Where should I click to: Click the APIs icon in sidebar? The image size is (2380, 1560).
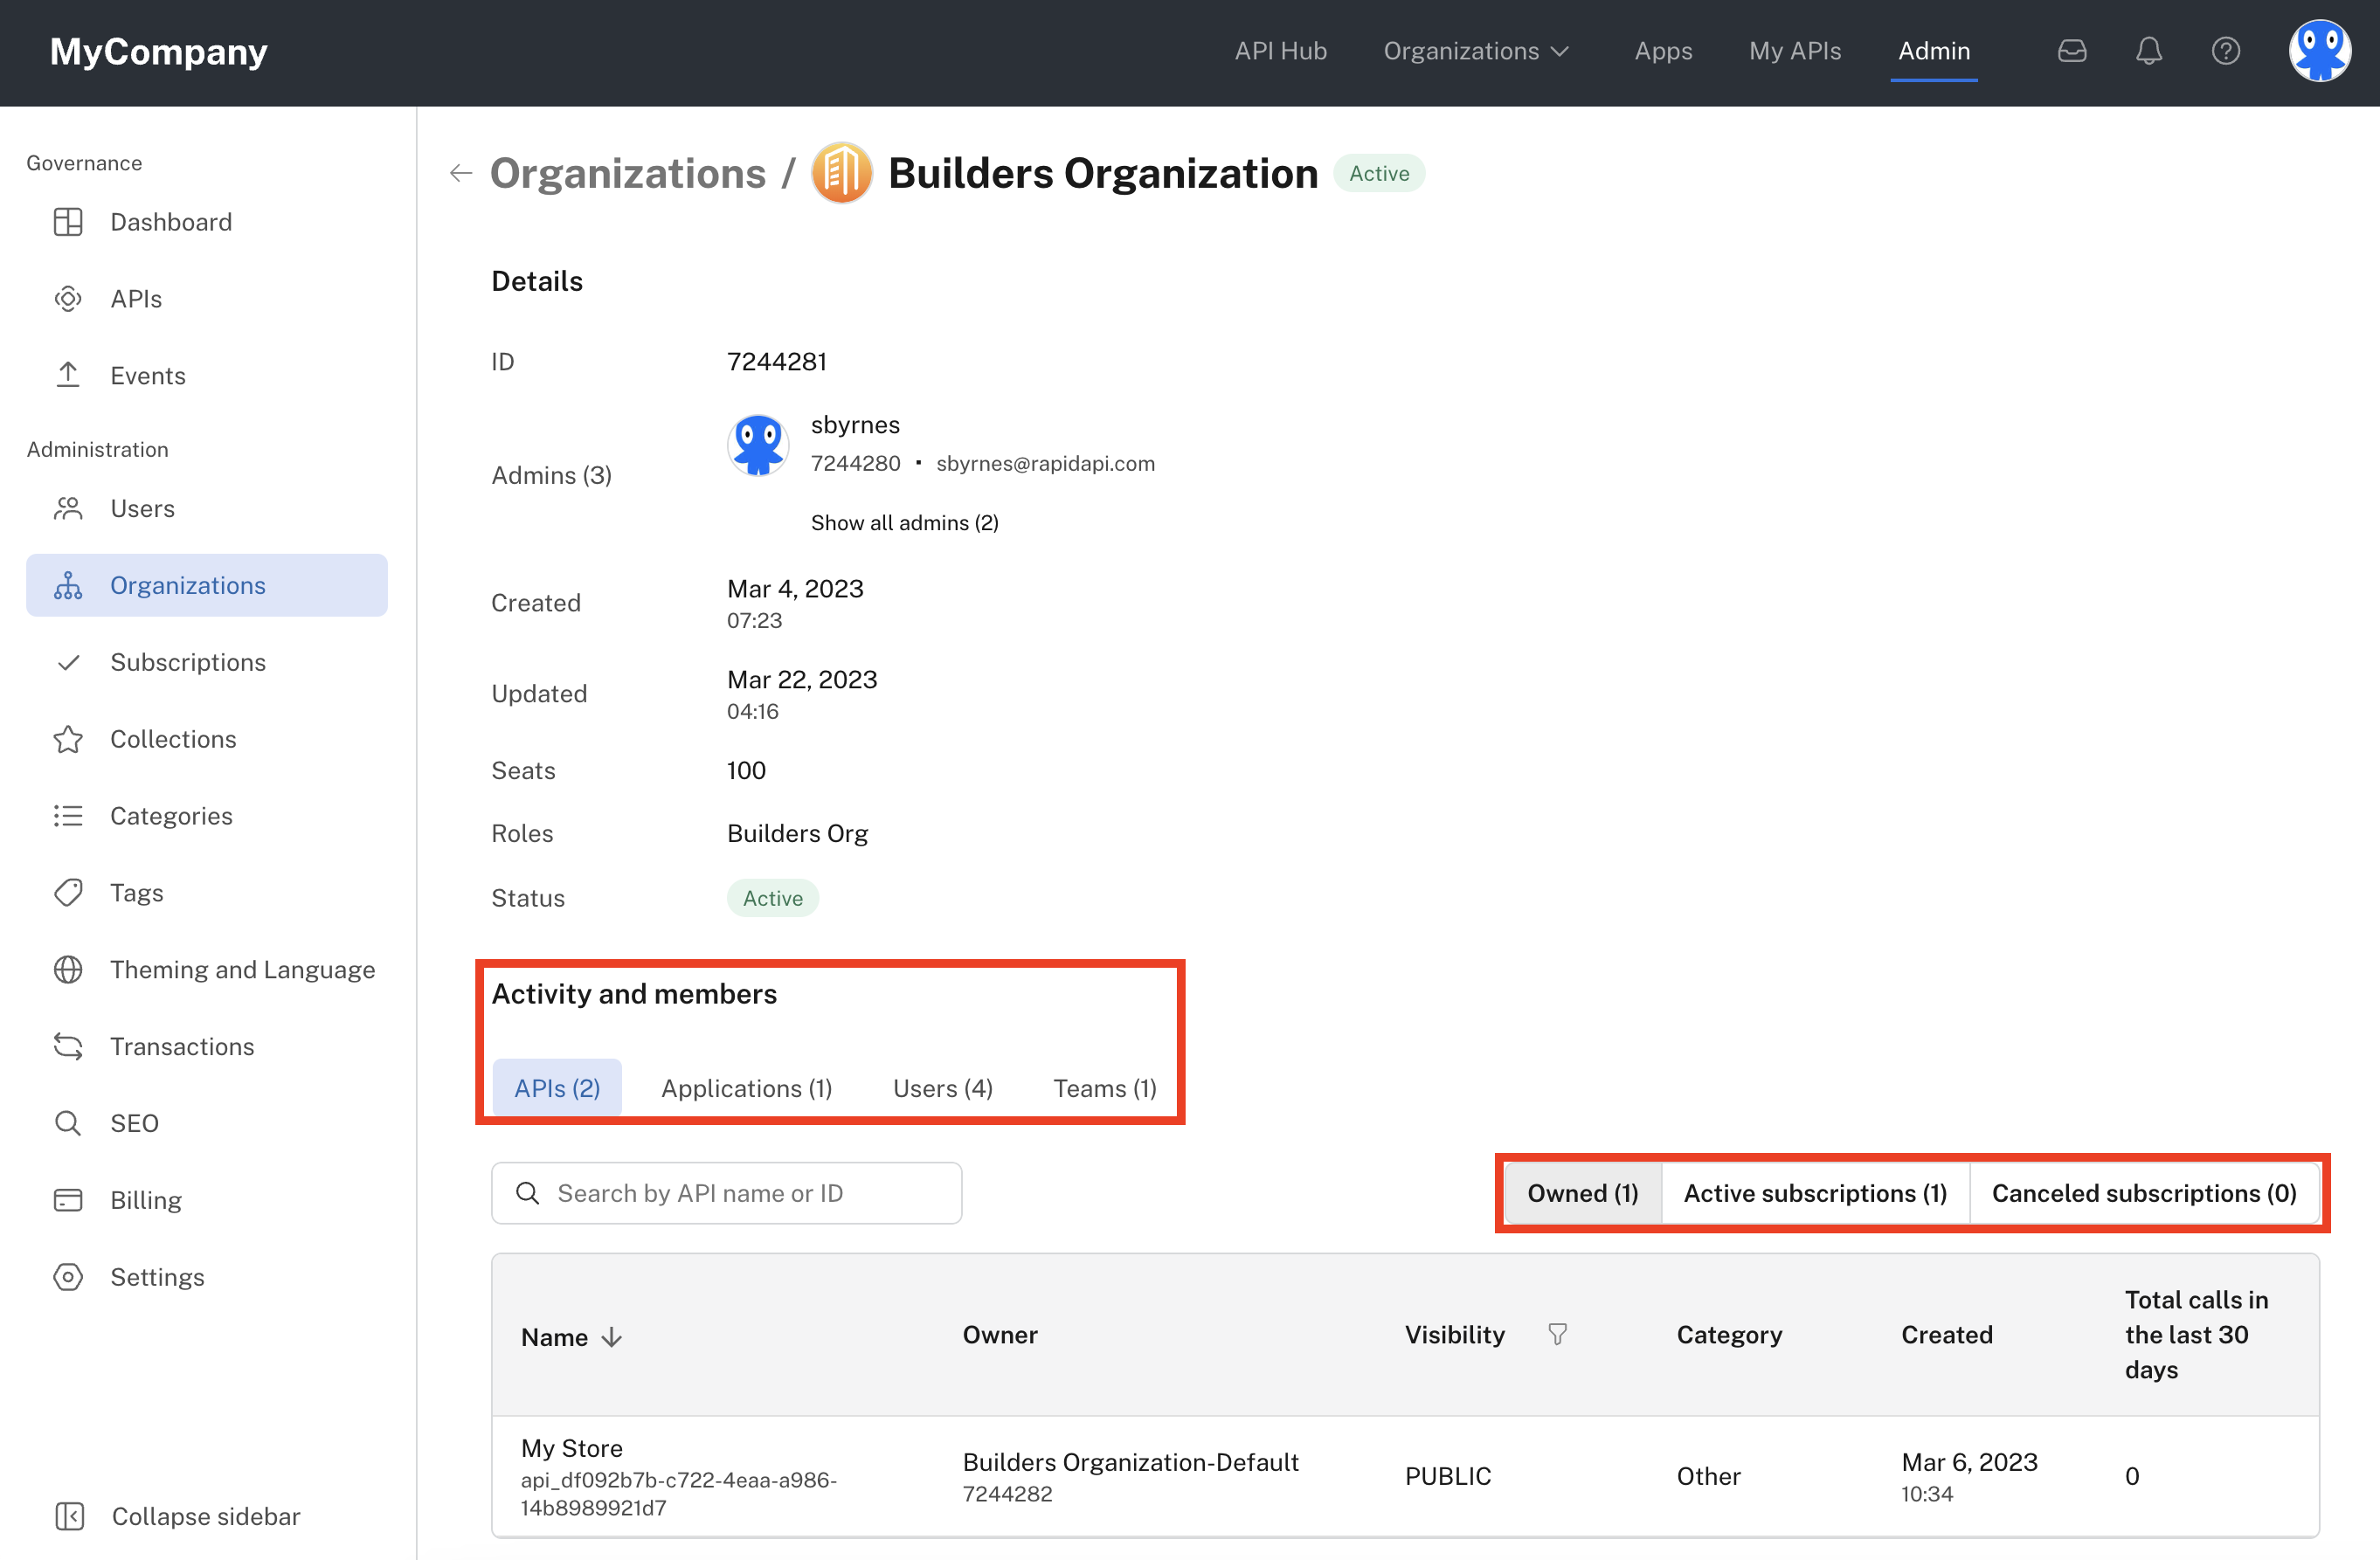68,298
